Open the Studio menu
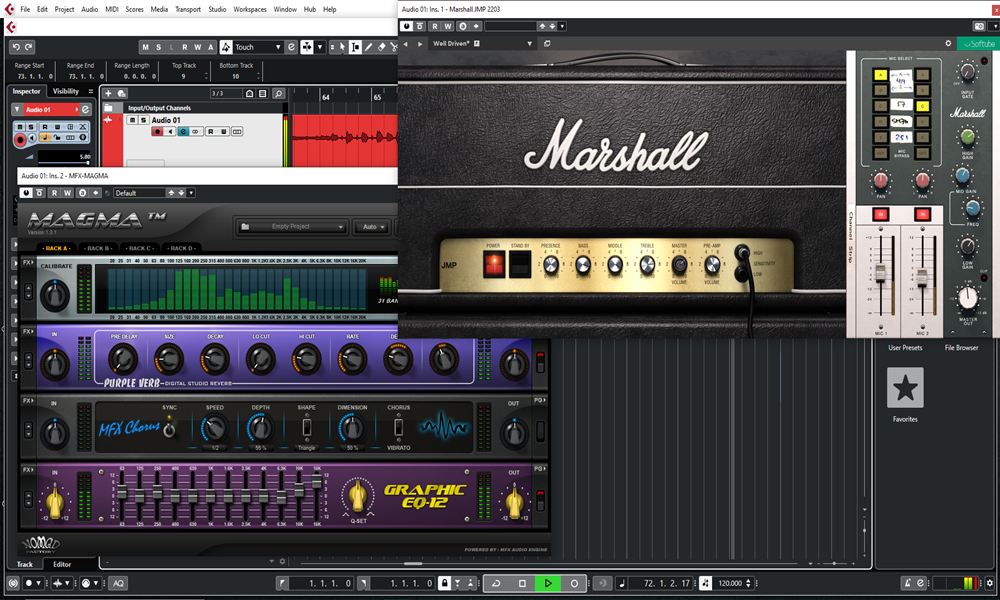This screenshot has width=1000, height=600. tap(217, 9)
